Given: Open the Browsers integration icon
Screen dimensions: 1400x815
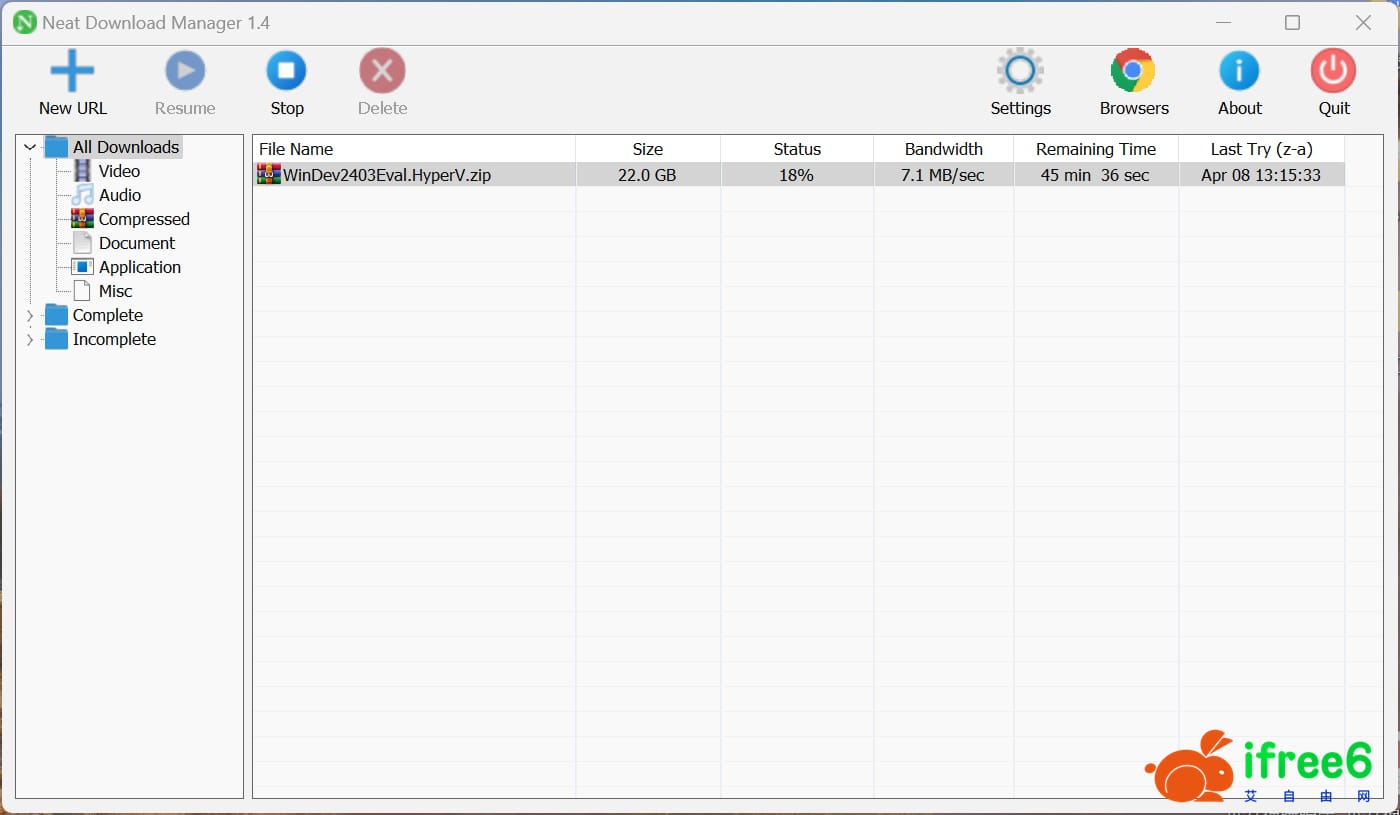Looking at the screenshot, I should [1133, 71].
